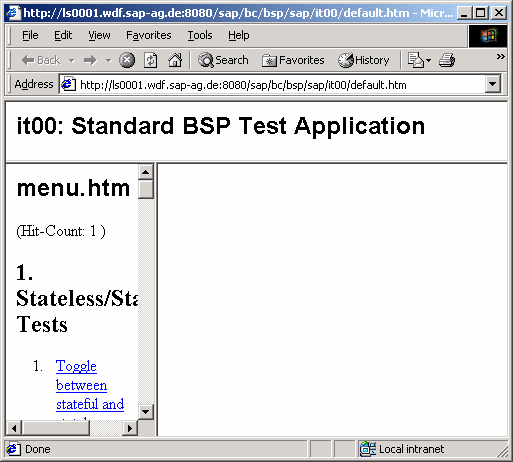
Task: Follow the 'Toggle between stateful and' link
Action: pos(90,385)
